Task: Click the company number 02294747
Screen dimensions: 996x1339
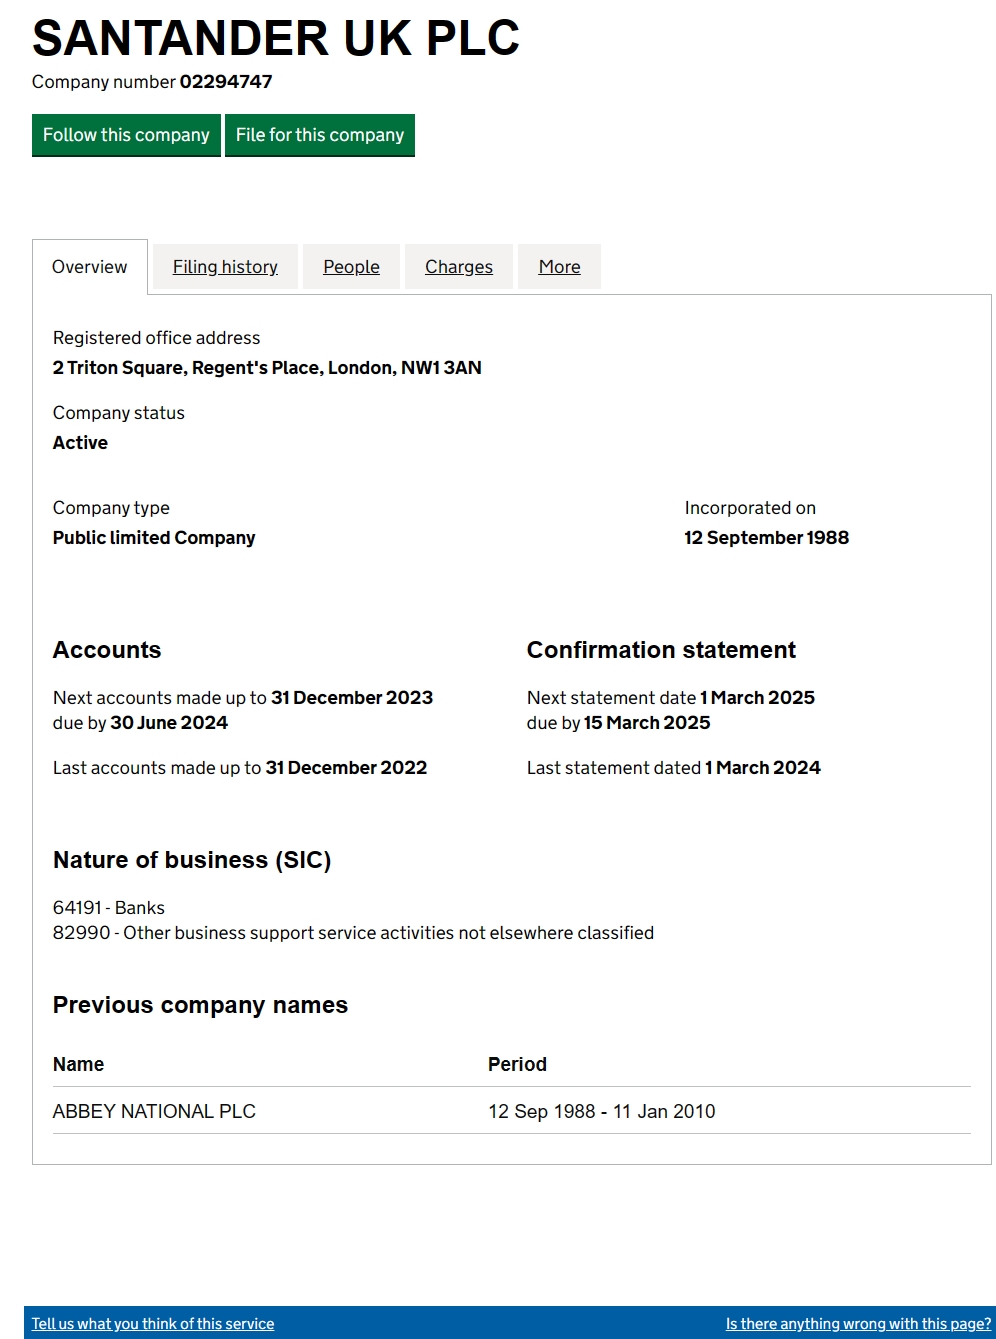Action: coord(226,82)
